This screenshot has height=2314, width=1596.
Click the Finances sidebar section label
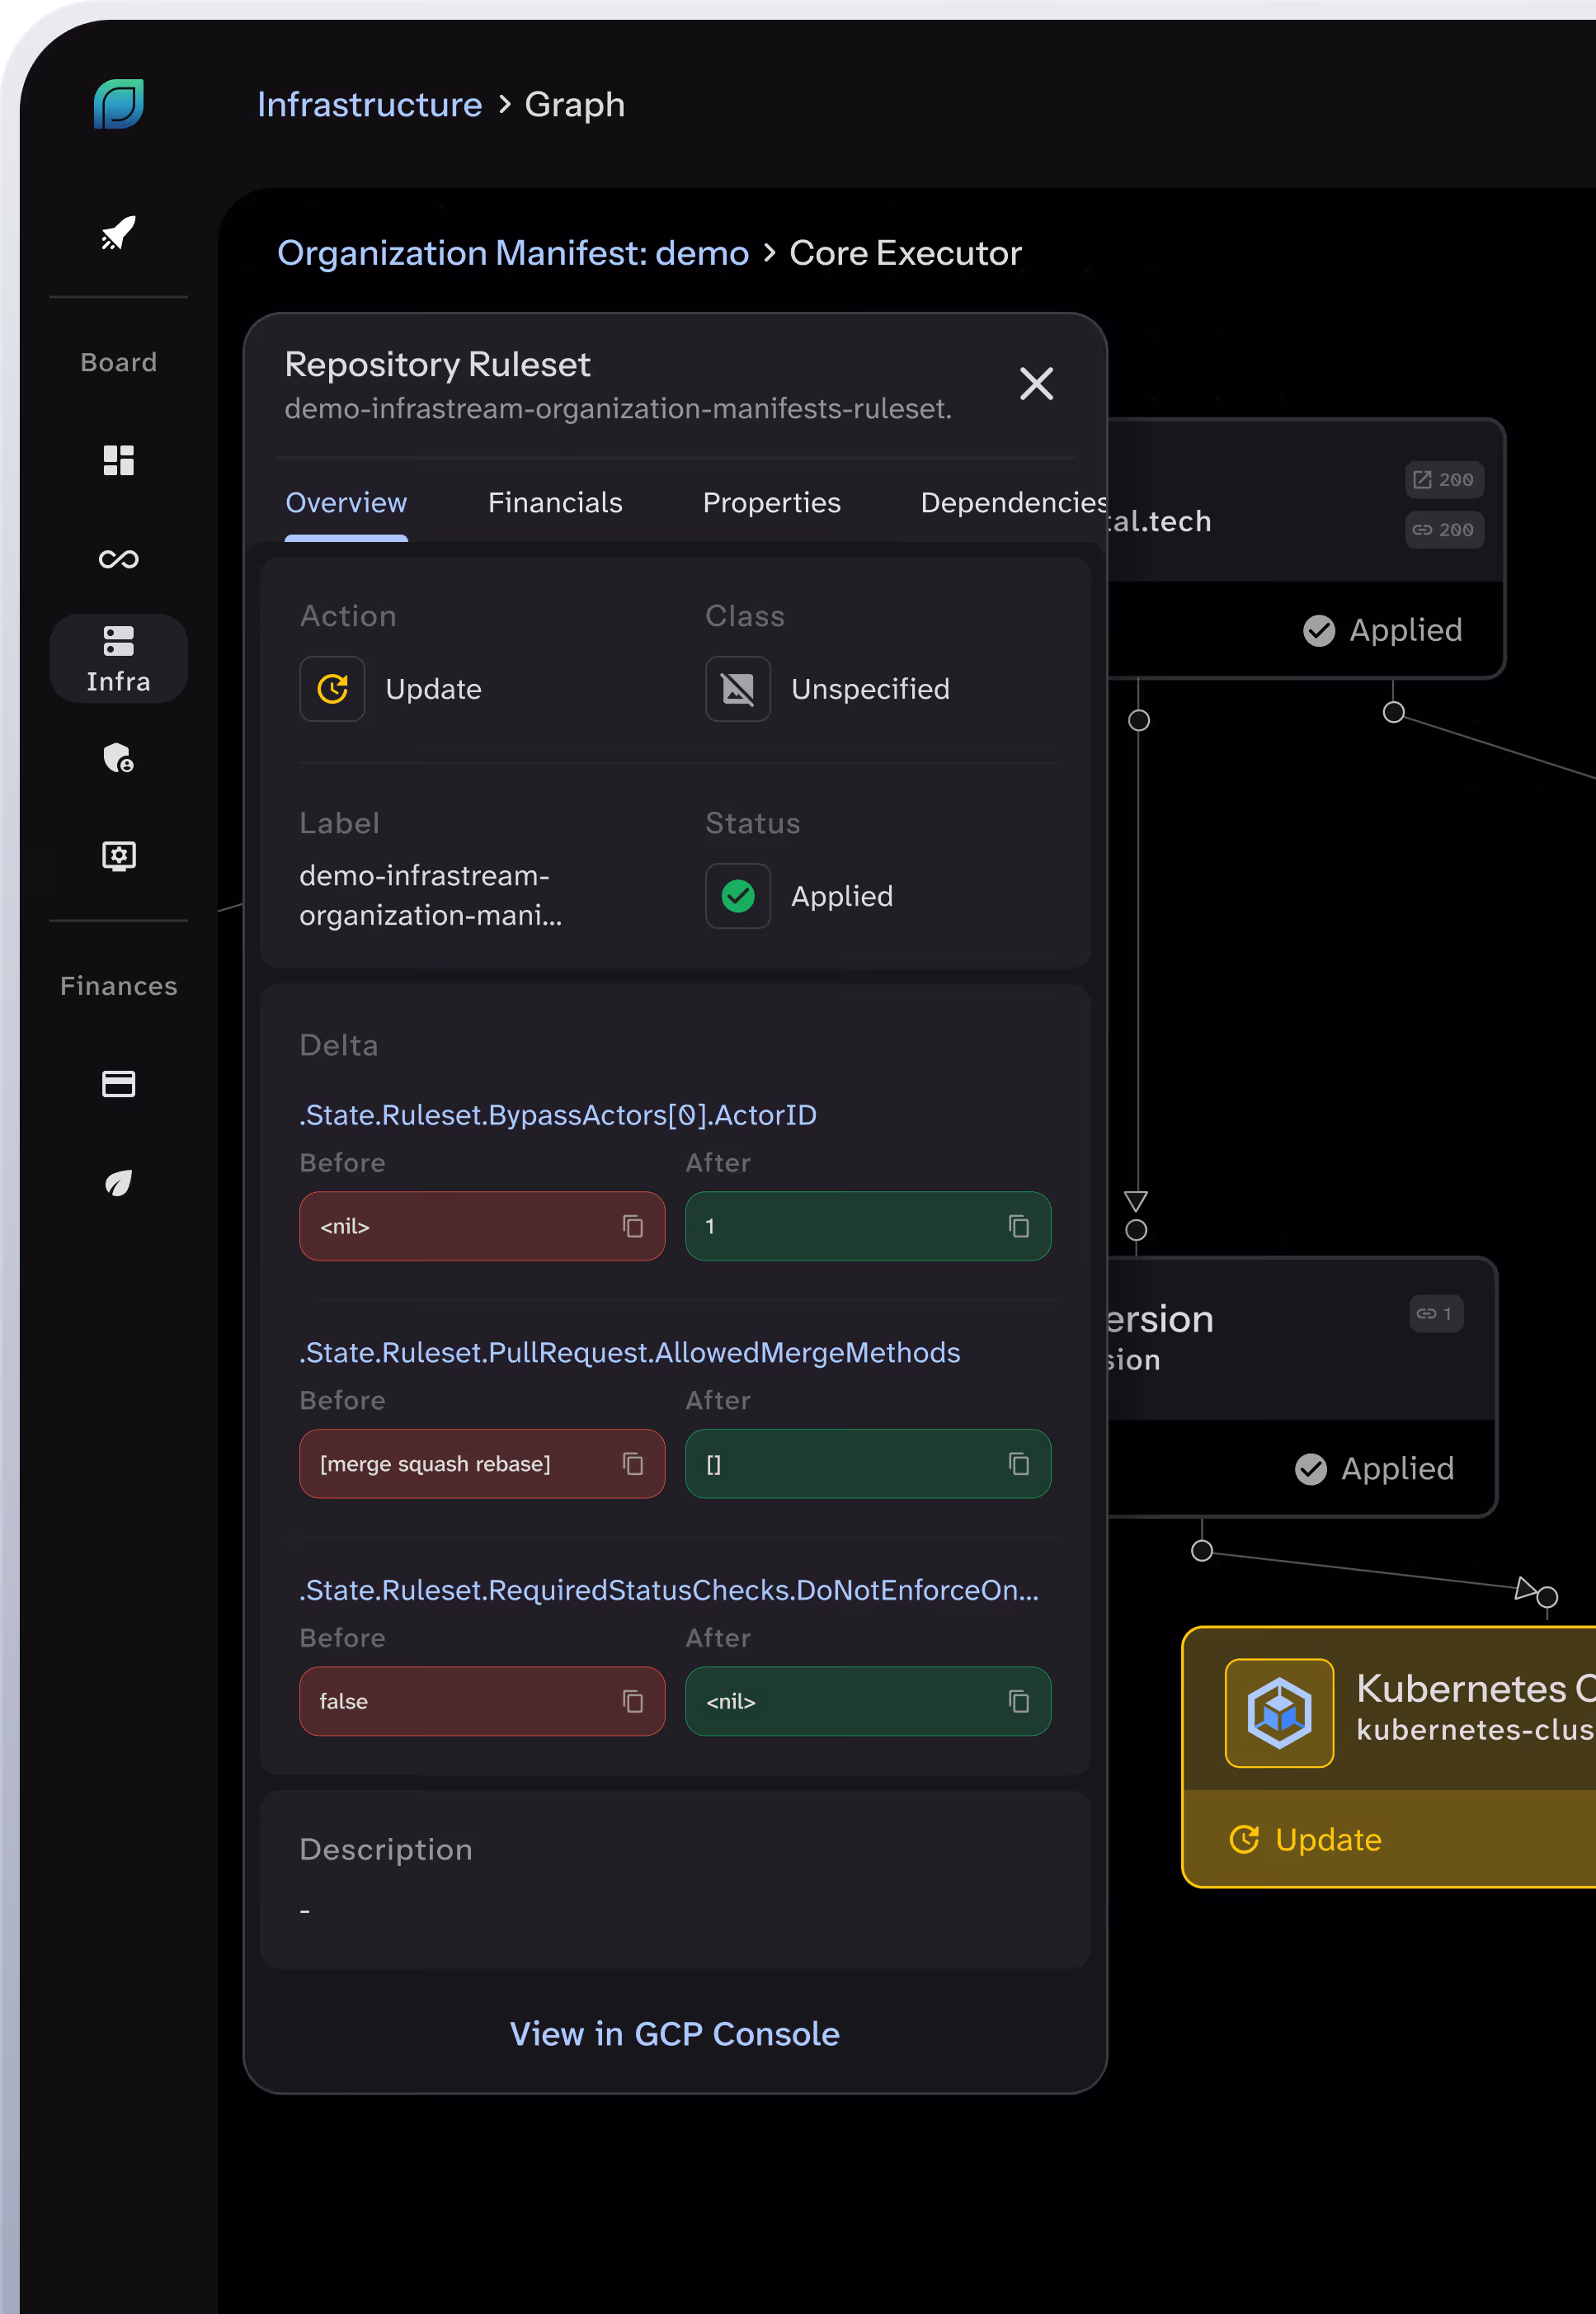(x=118, y=986)
